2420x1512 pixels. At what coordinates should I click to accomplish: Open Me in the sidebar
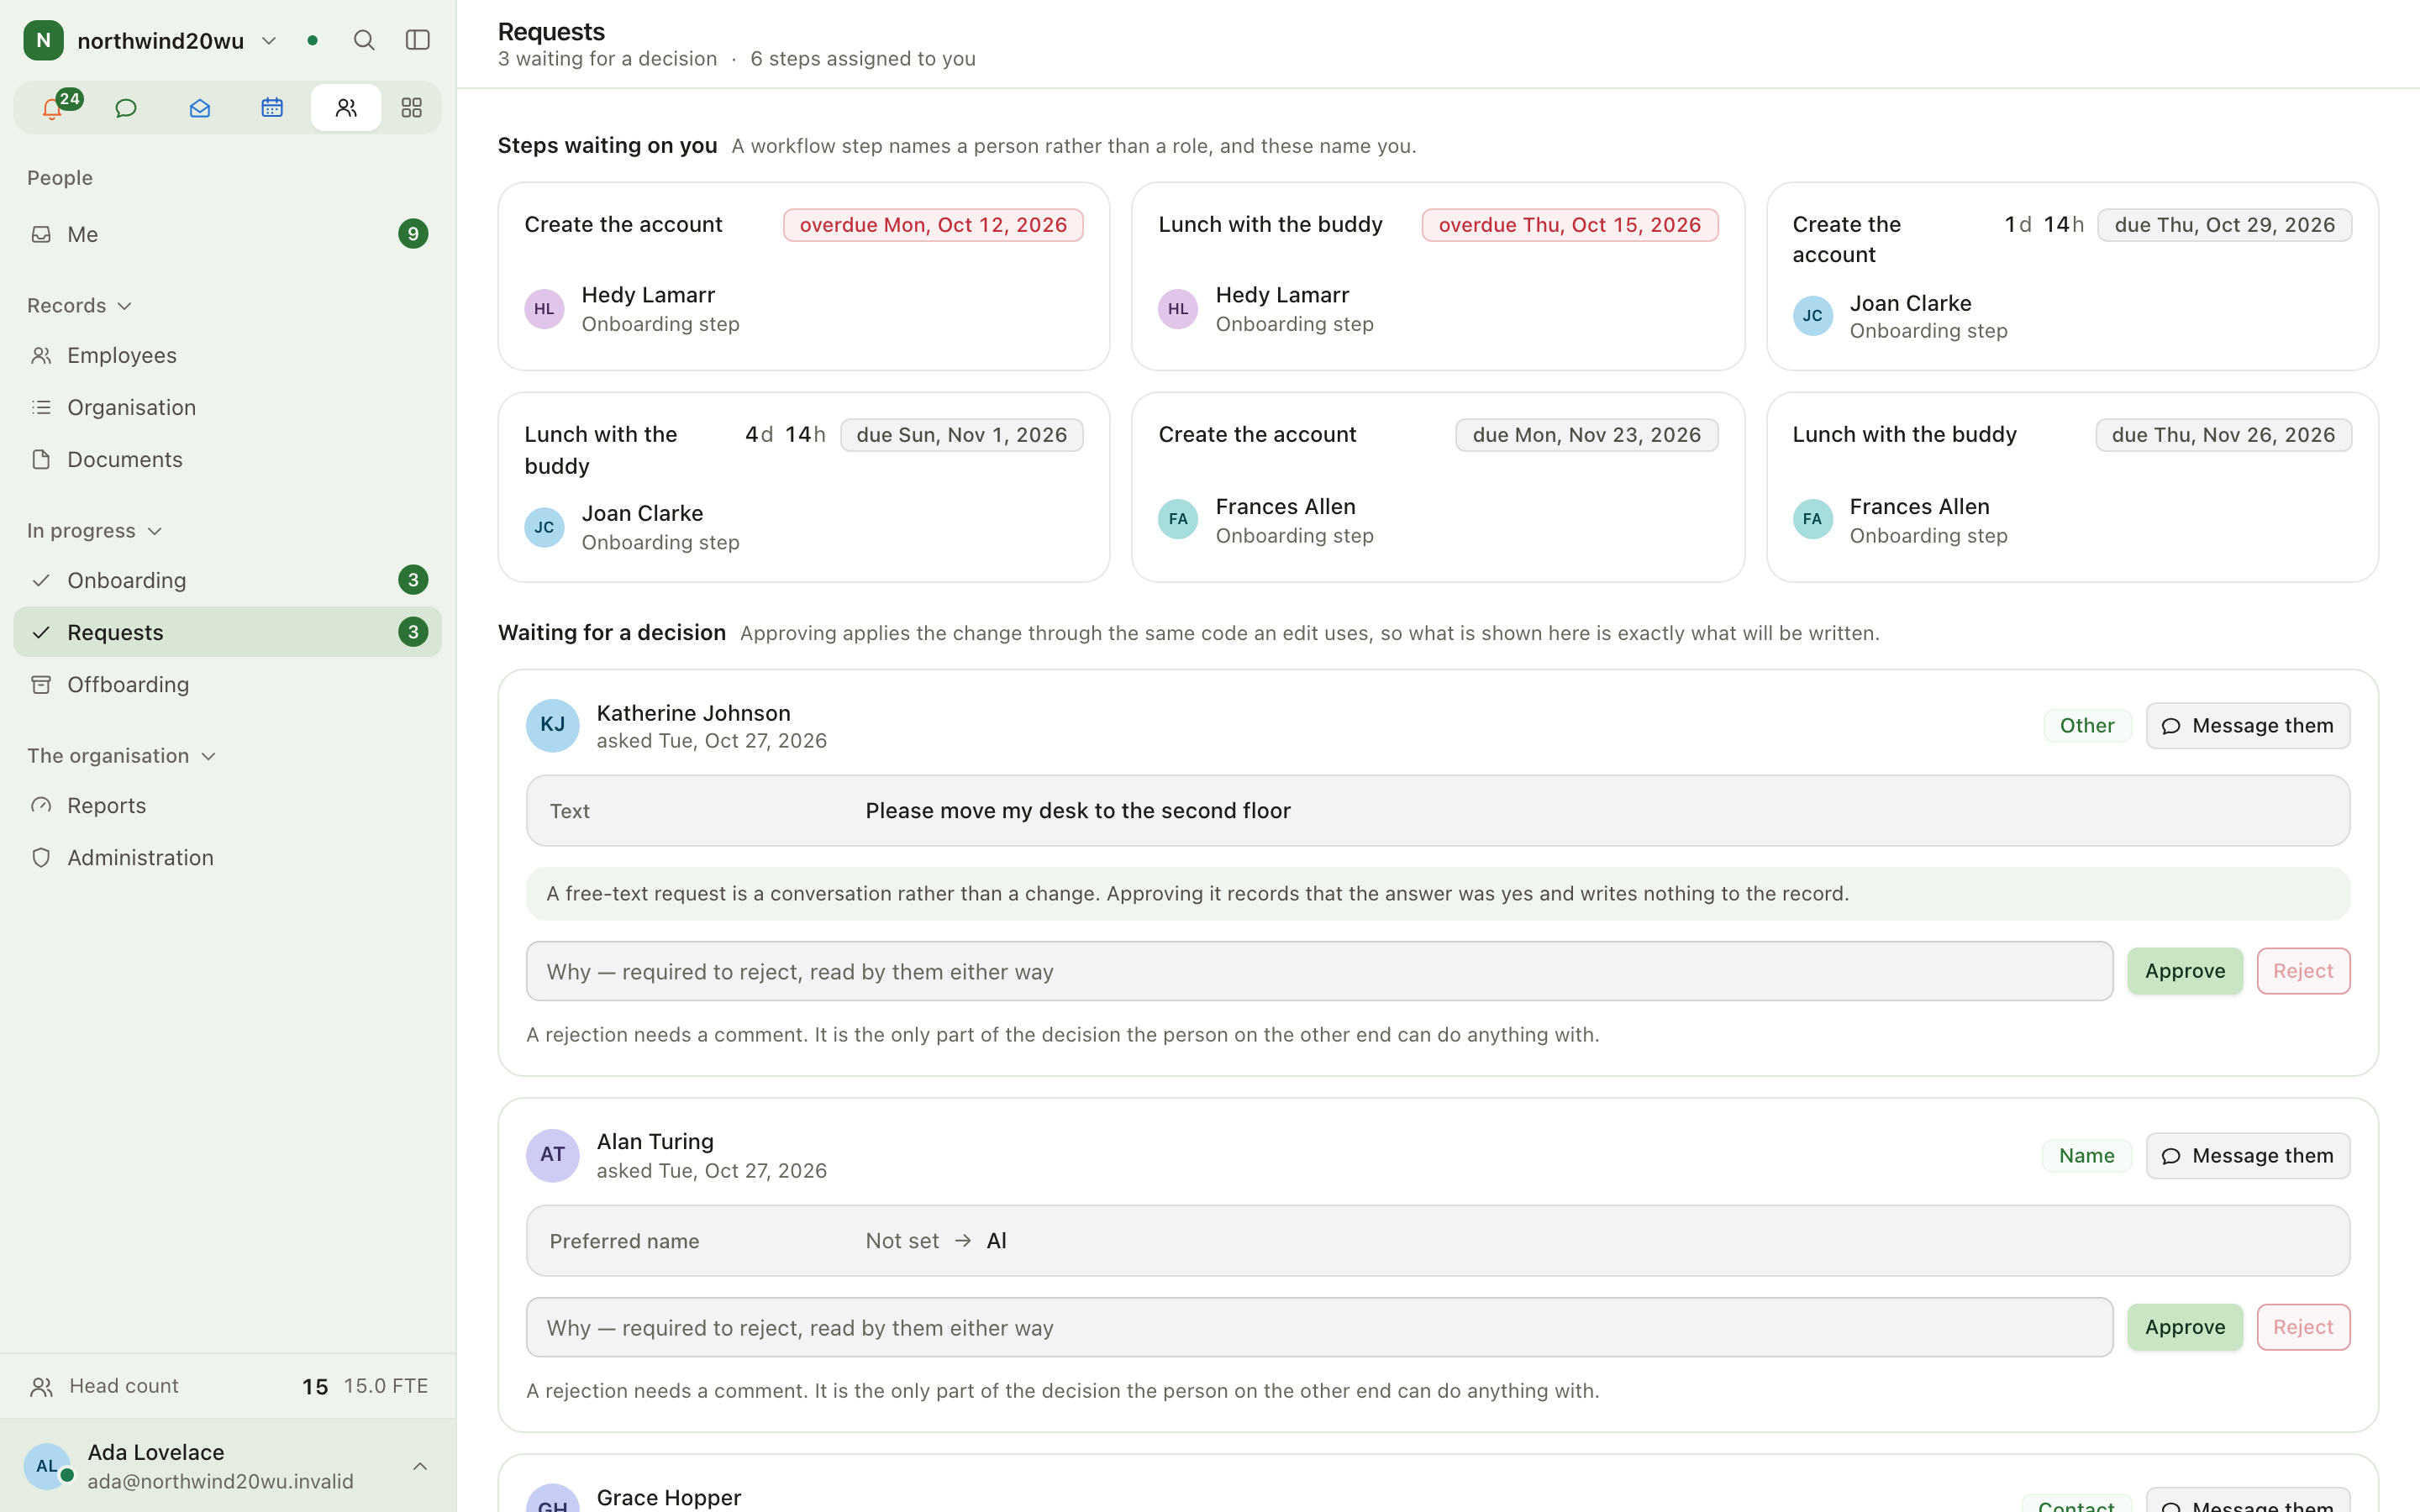pyautogui.click(x=228, y=234)
